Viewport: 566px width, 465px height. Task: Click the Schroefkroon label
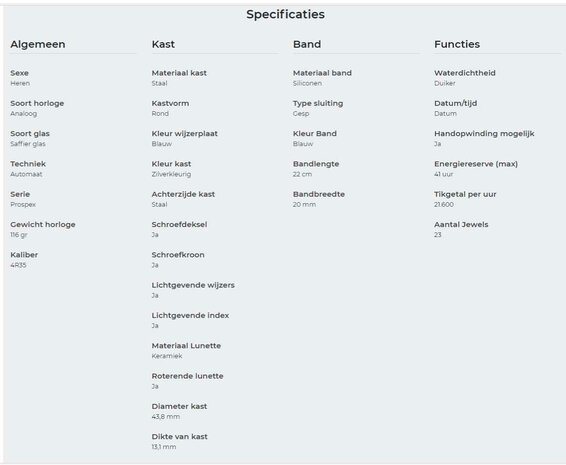[x=178, y=255]
